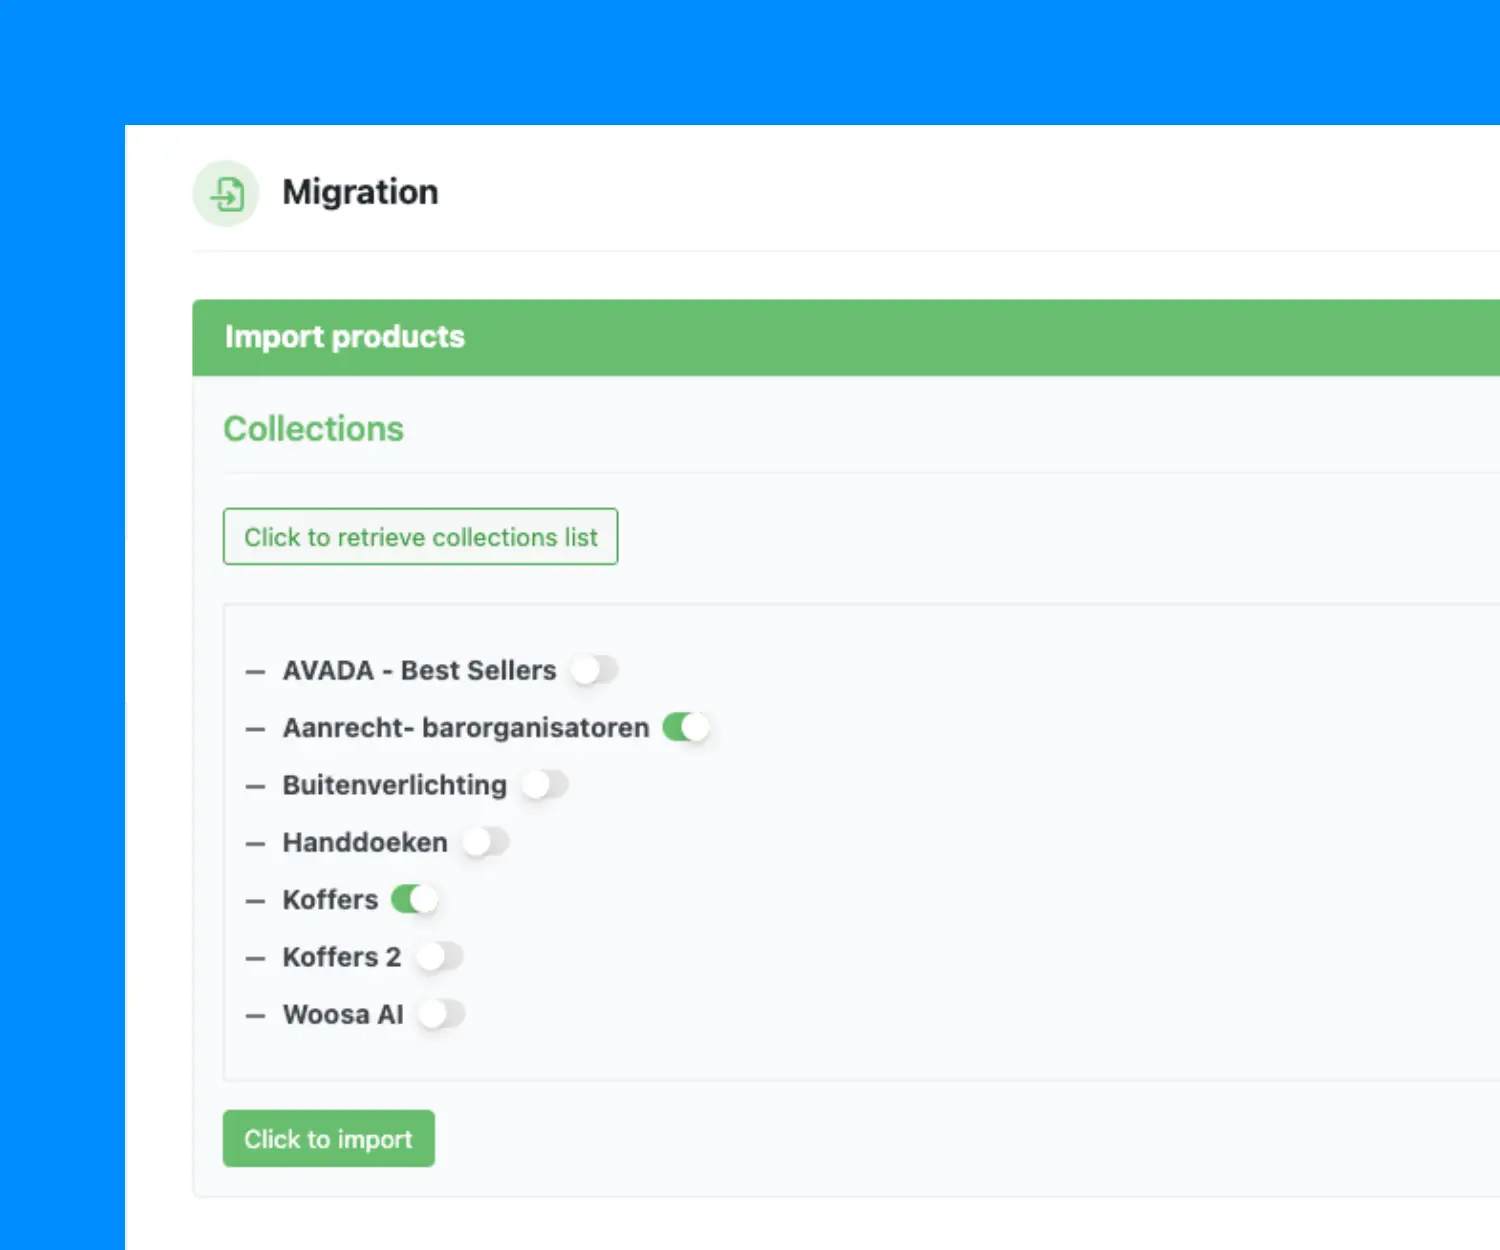Click the Migration page title

coord(360,192)
